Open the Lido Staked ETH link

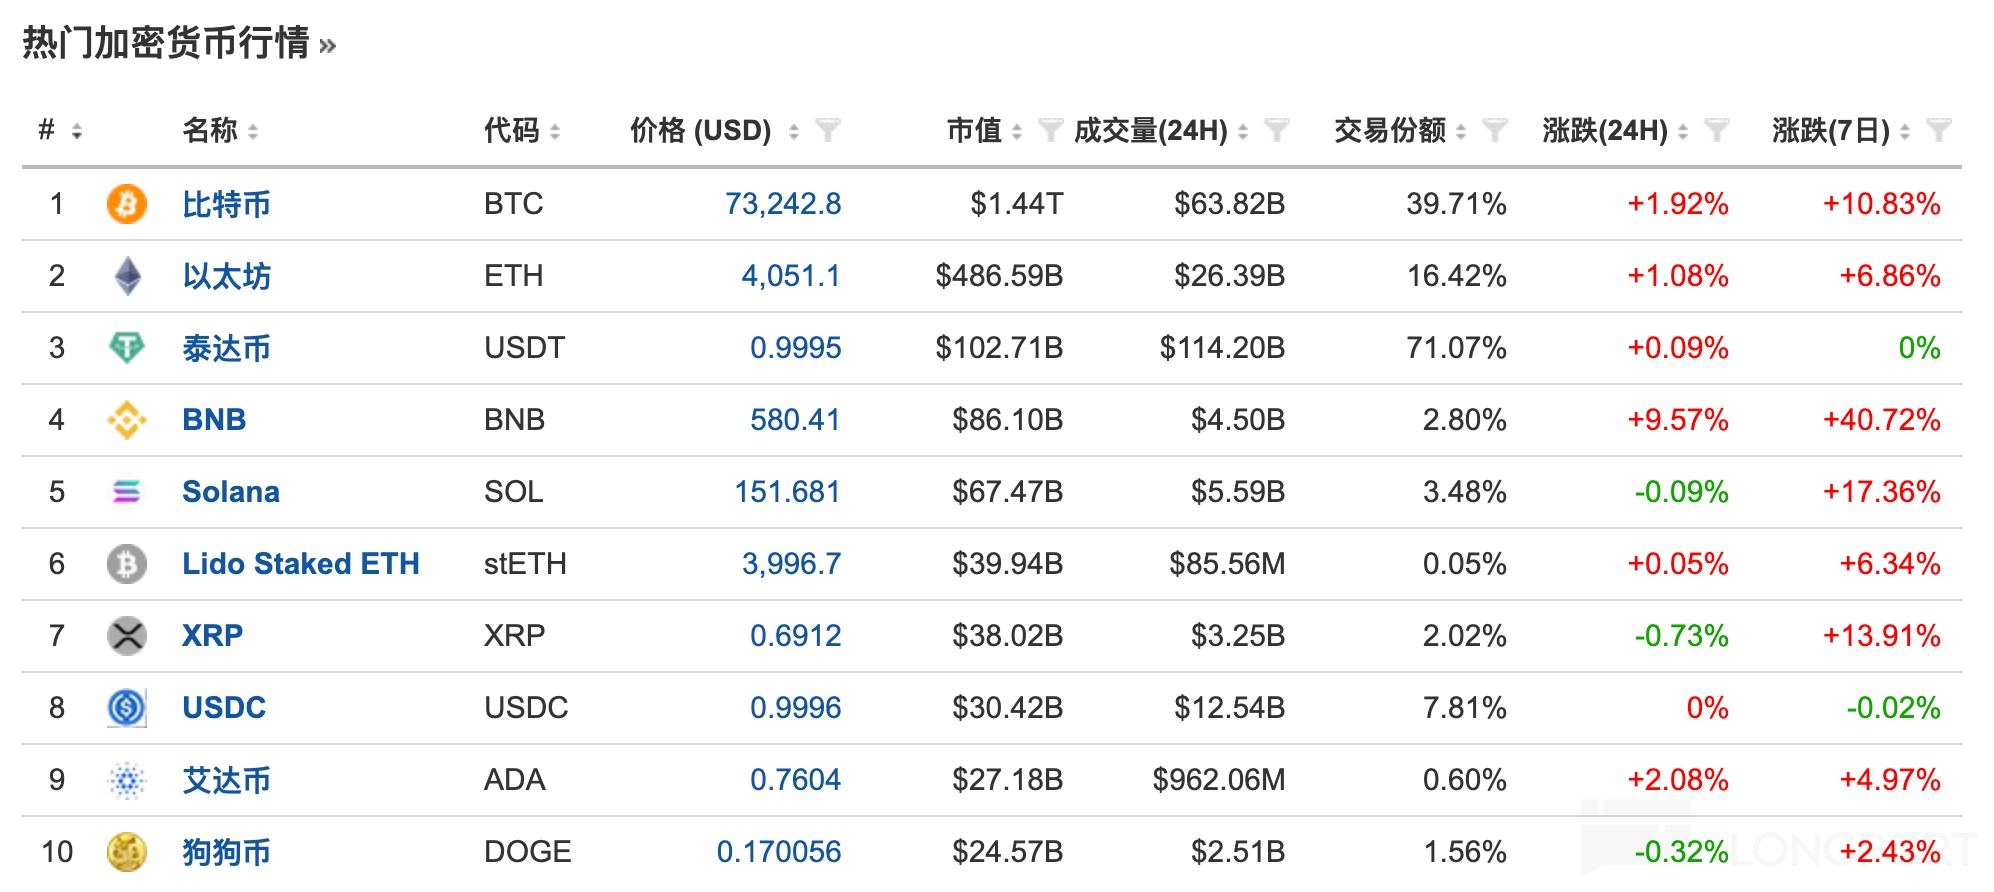300,564
